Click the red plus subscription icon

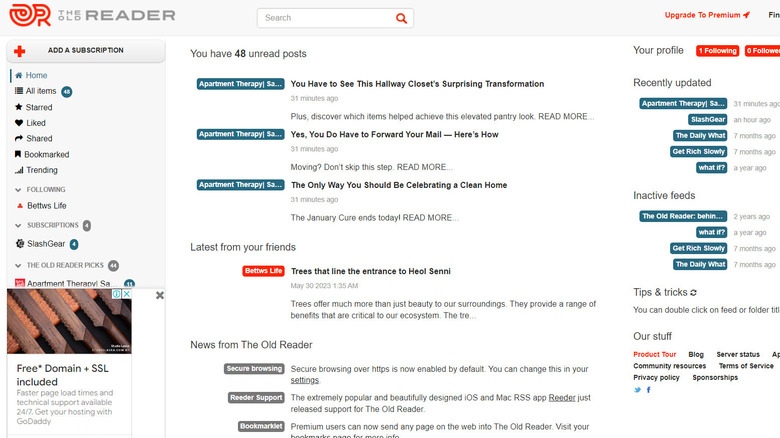pyautogui.click(x=20, y=51)
